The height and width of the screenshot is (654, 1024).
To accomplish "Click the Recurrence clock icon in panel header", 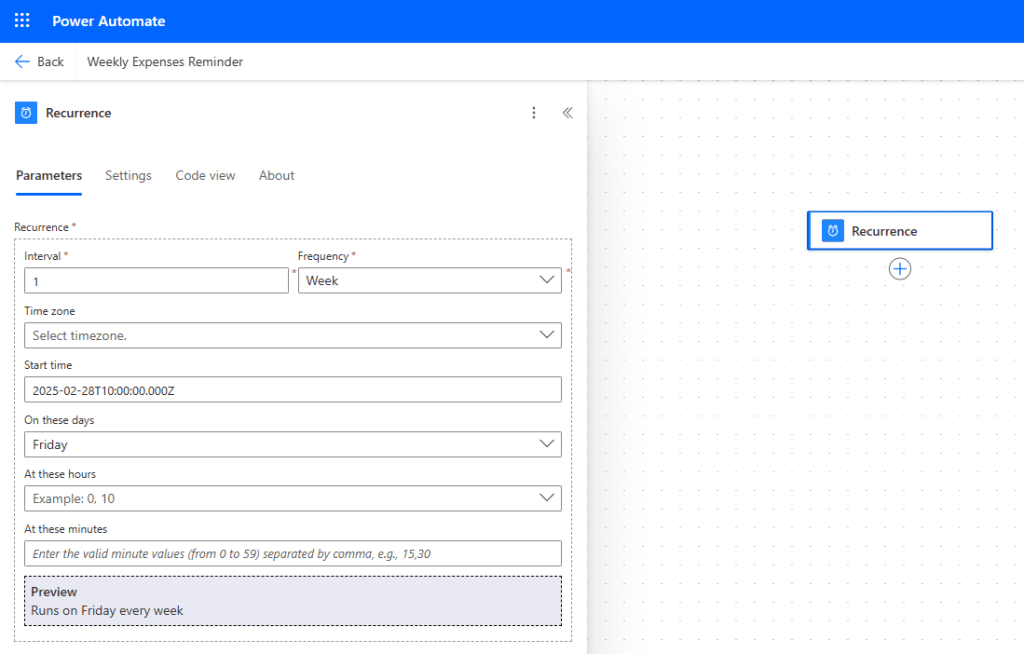I will [x=24, y=112].
